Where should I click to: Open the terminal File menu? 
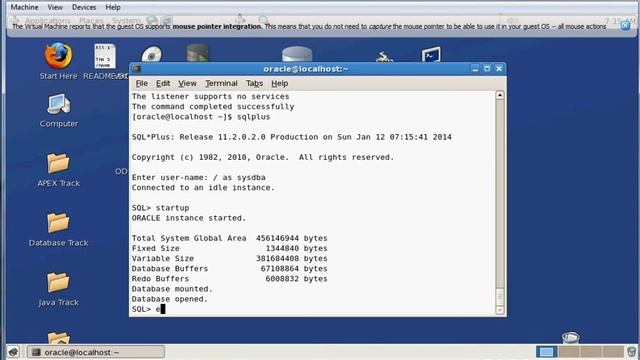point(141,83)
